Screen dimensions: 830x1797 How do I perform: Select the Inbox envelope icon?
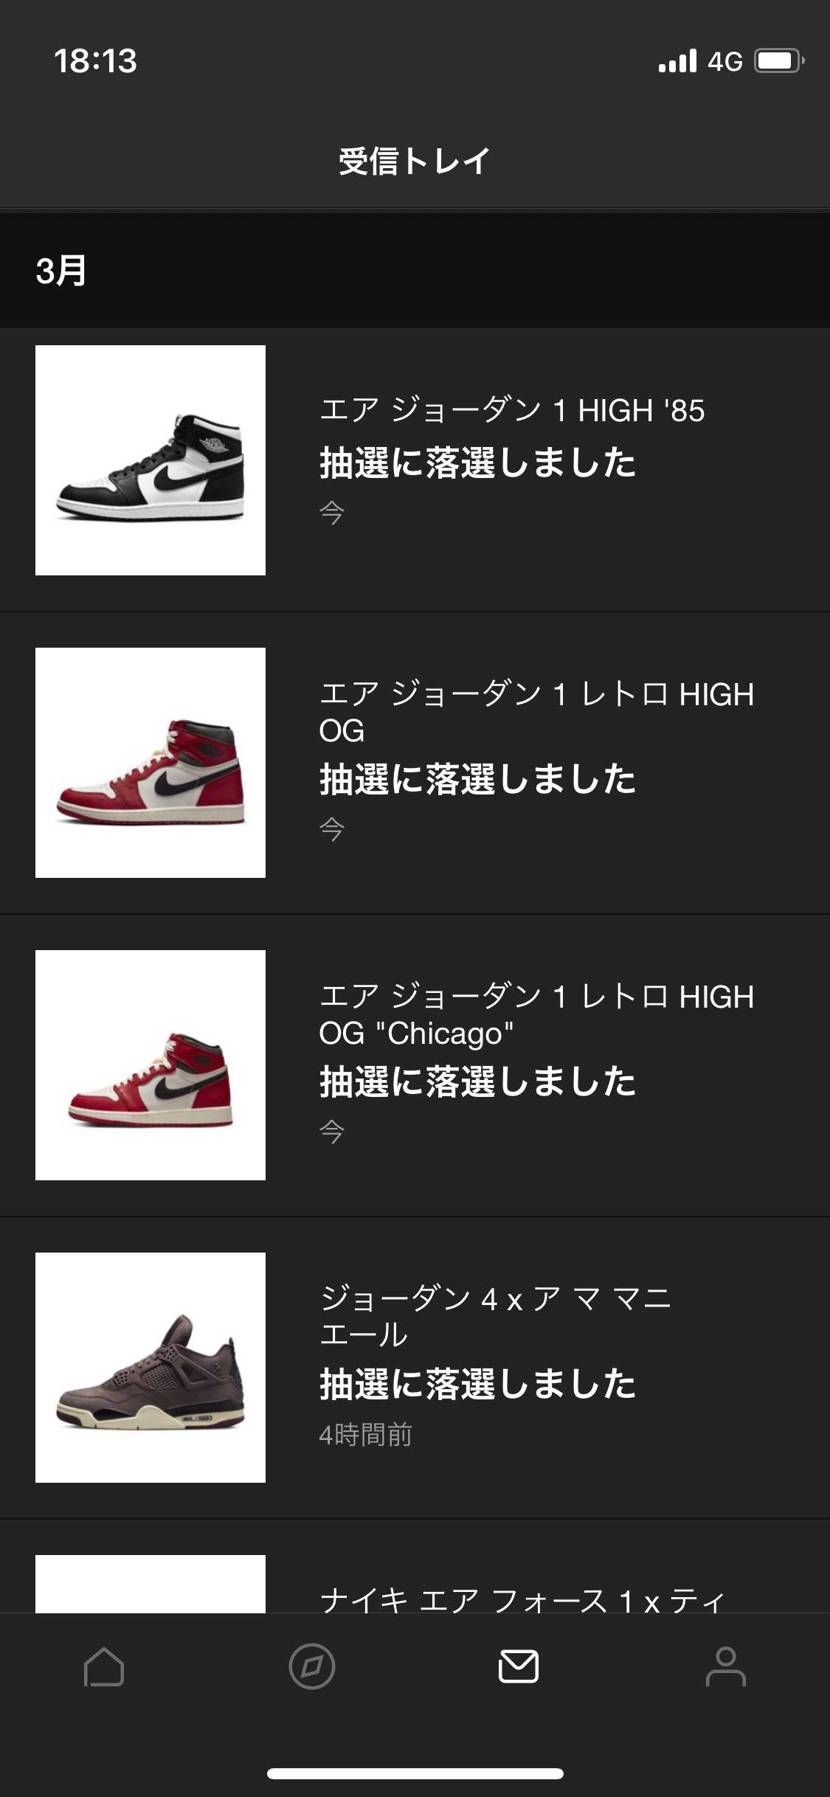pos(519,1667)
